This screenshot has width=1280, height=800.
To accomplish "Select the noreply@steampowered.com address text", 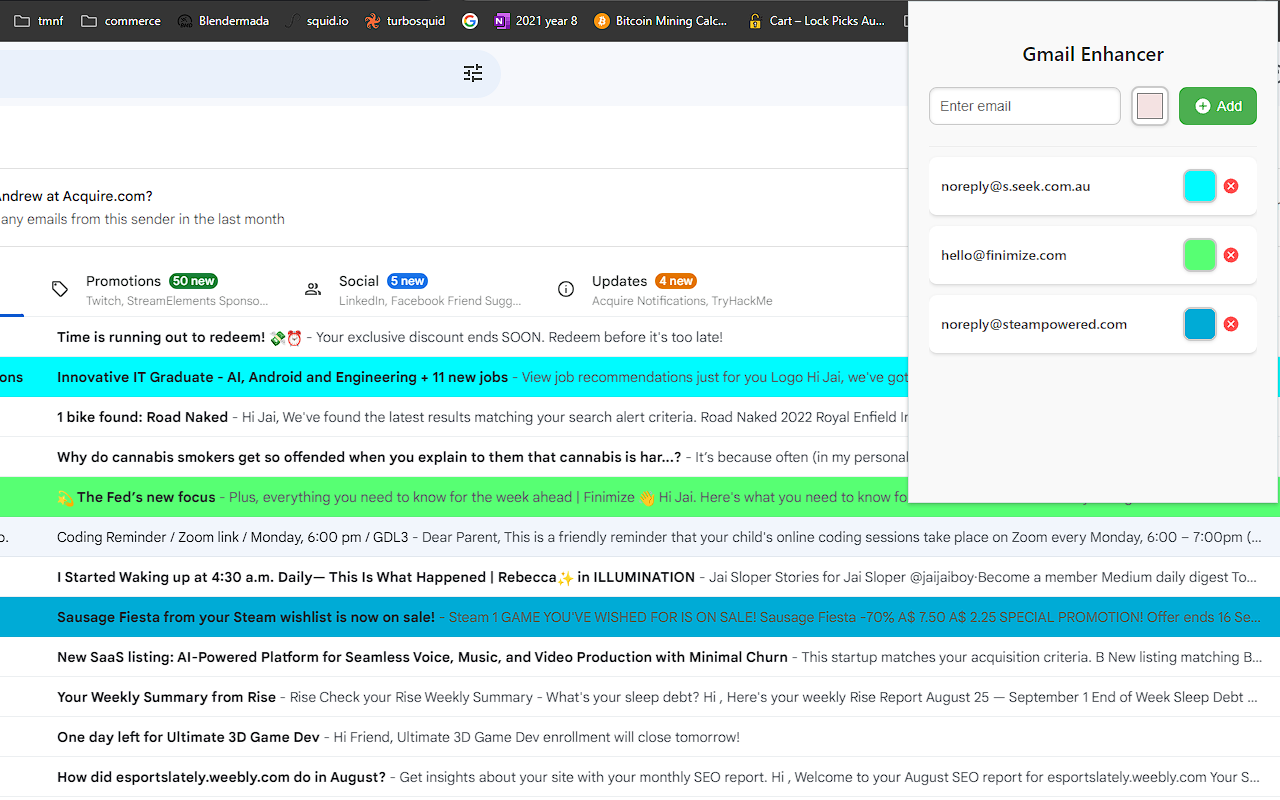I will 1034,324.
